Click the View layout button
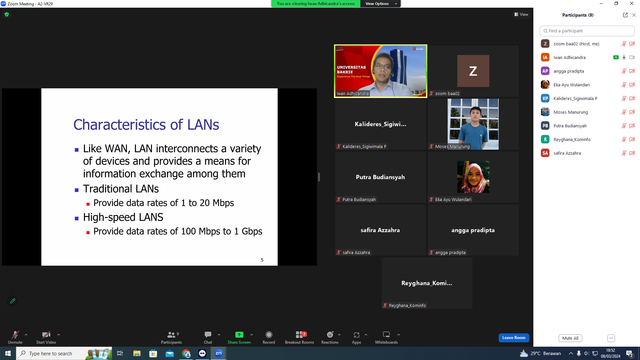Screen dimensions: 640x360 (x=521, y=14)
